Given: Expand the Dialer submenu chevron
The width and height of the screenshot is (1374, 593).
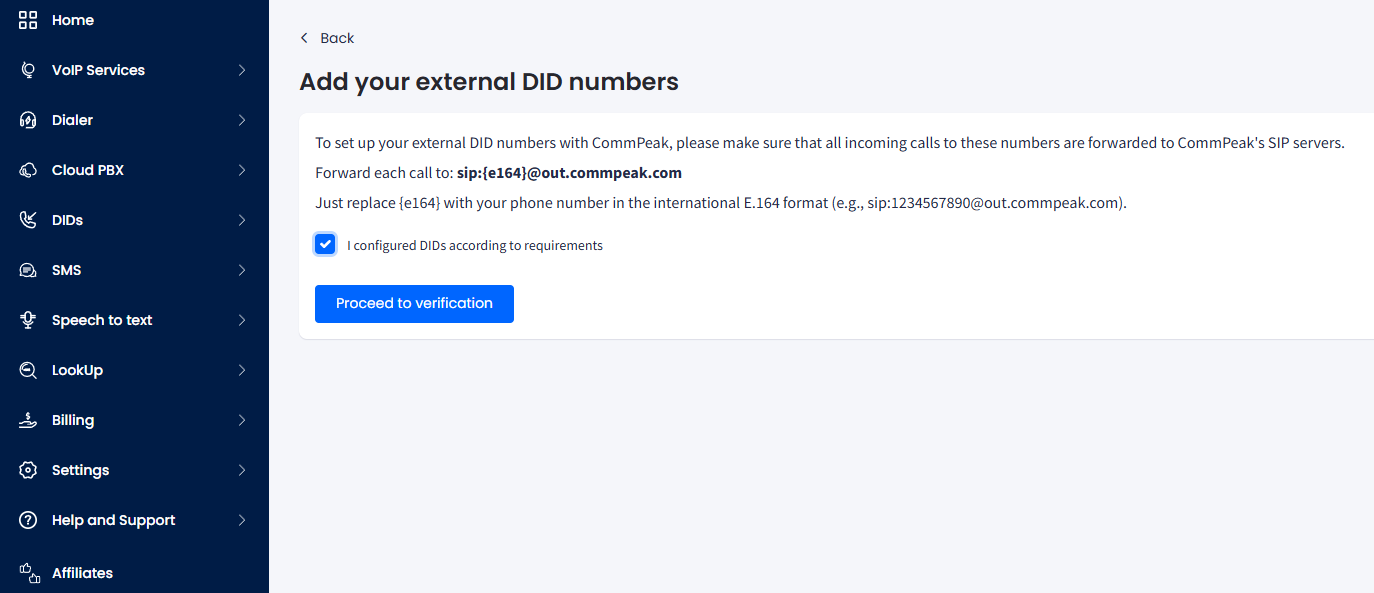Looking at the screenshot, I should pos(242,120).
